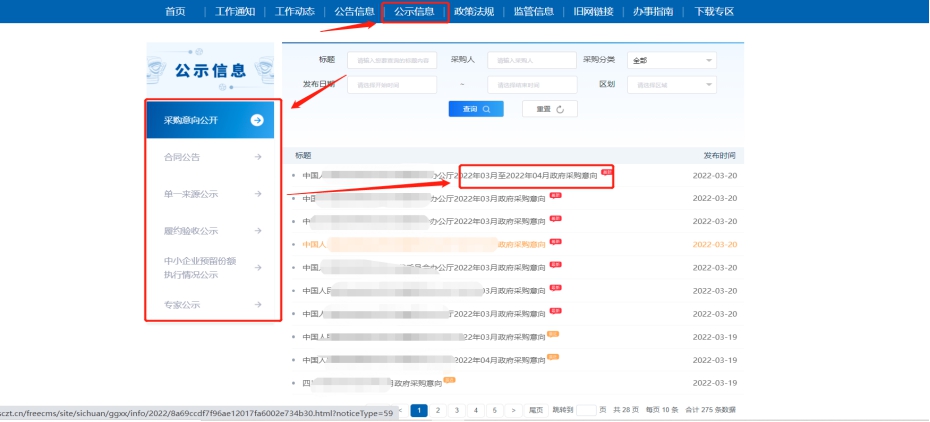The height and width of the screenshot is (422, 930).
Task: Click the arrow icon beside 中小企业预留份额执行情况公示
Action: pyautogui.click(x=258, y=268)
